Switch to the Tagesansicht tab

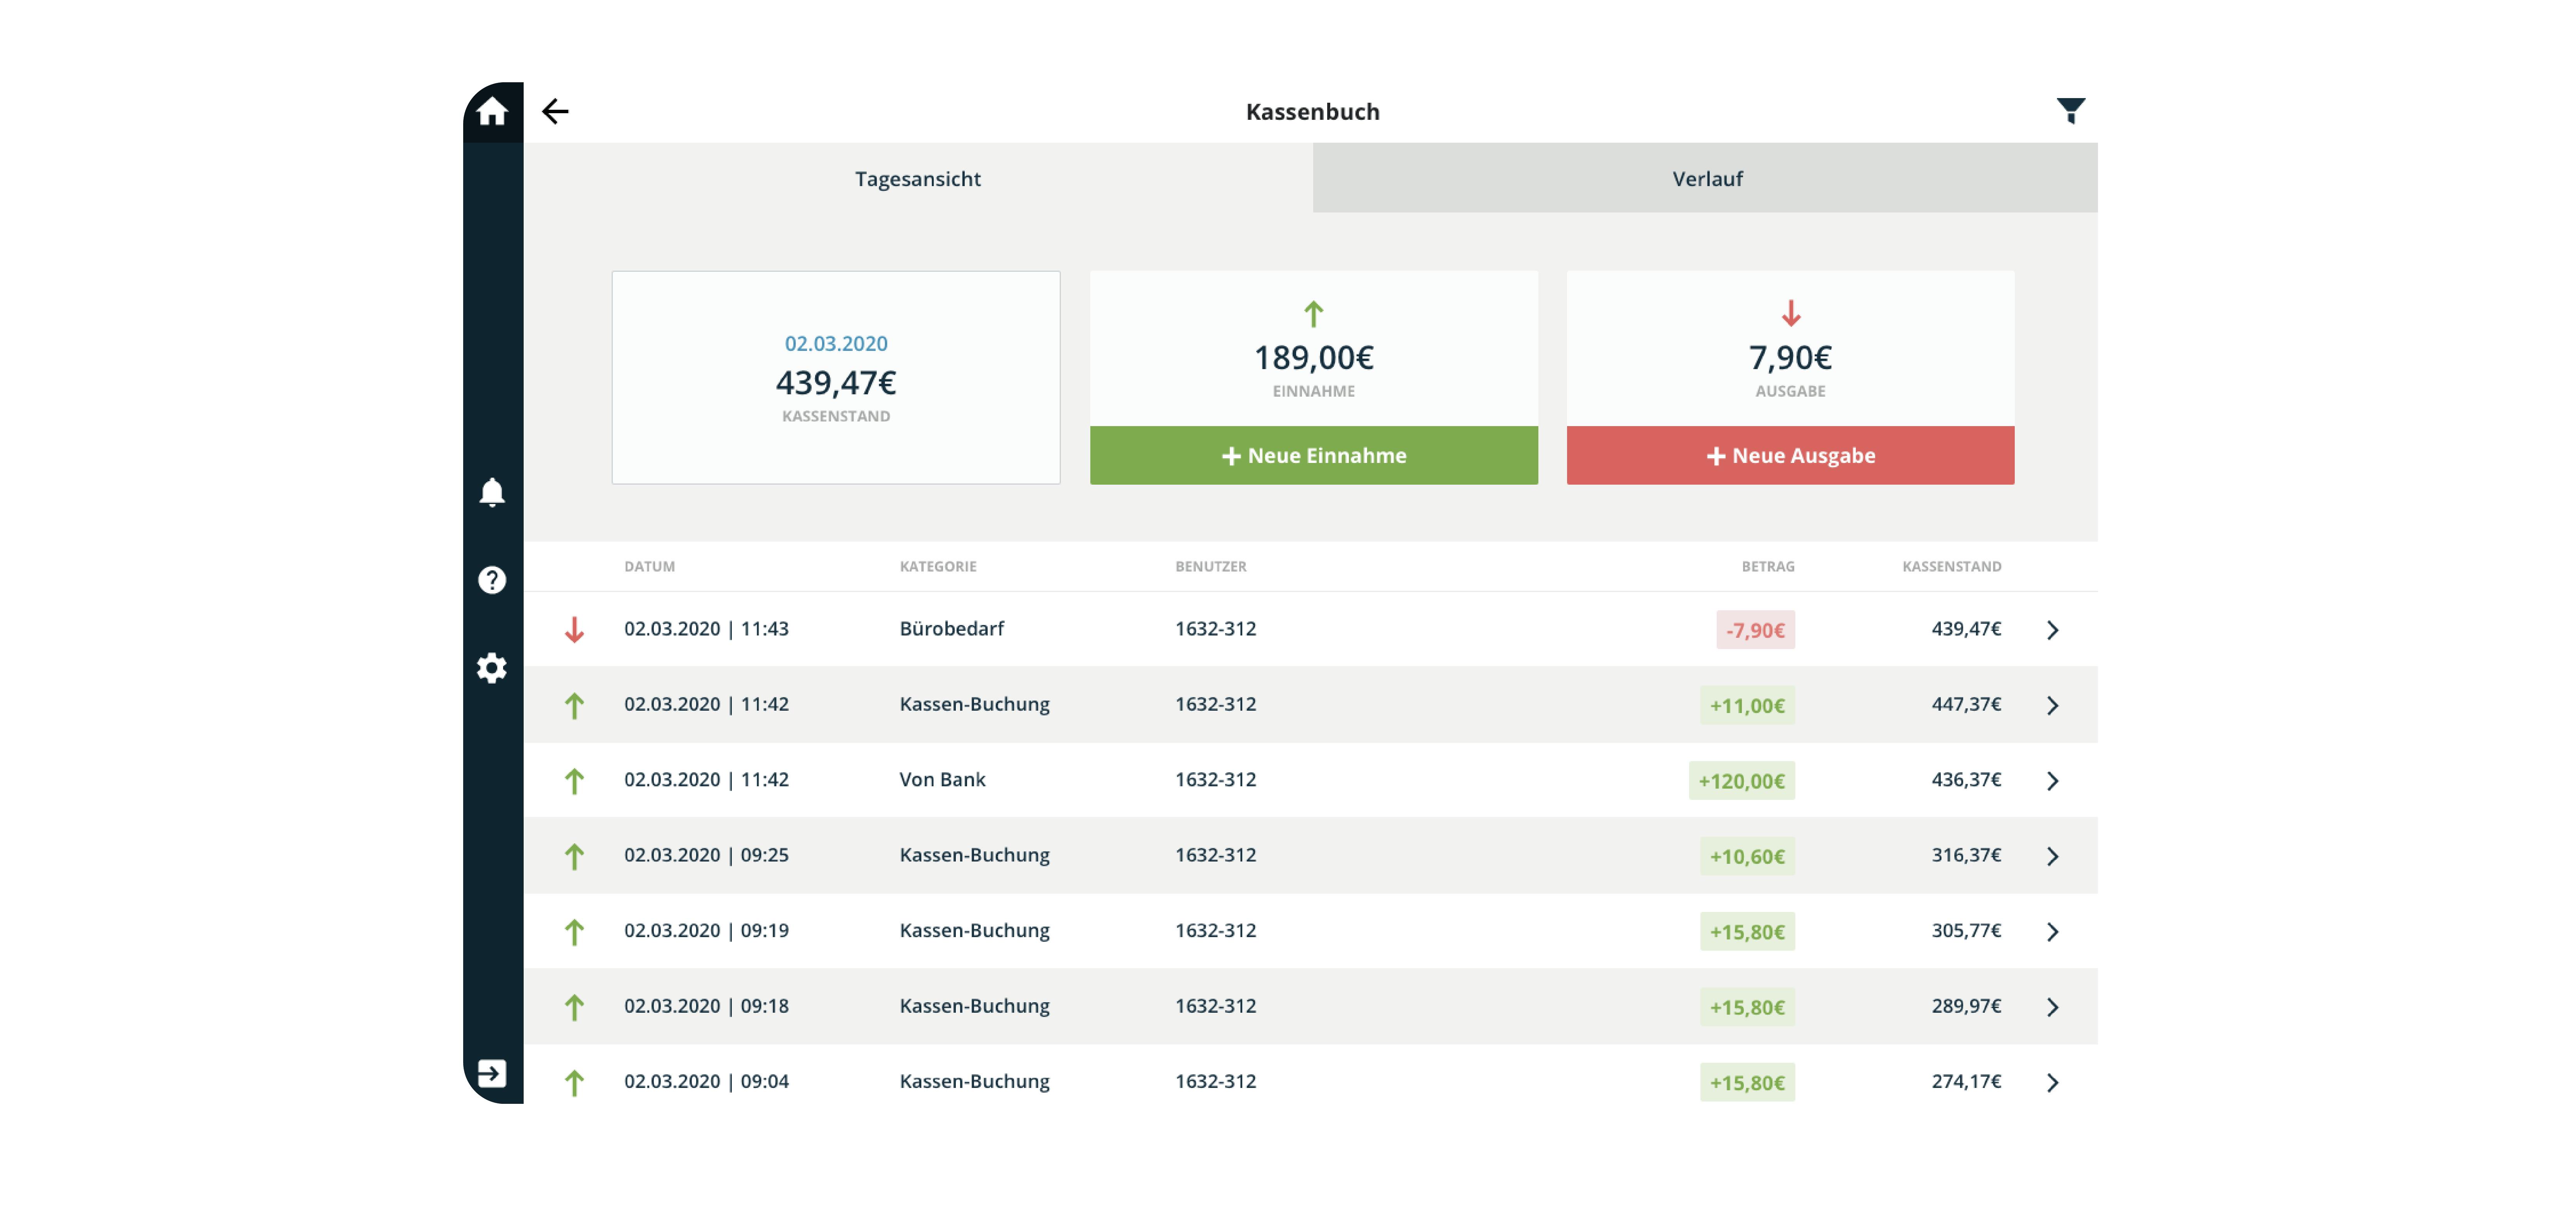click(917, 178)
